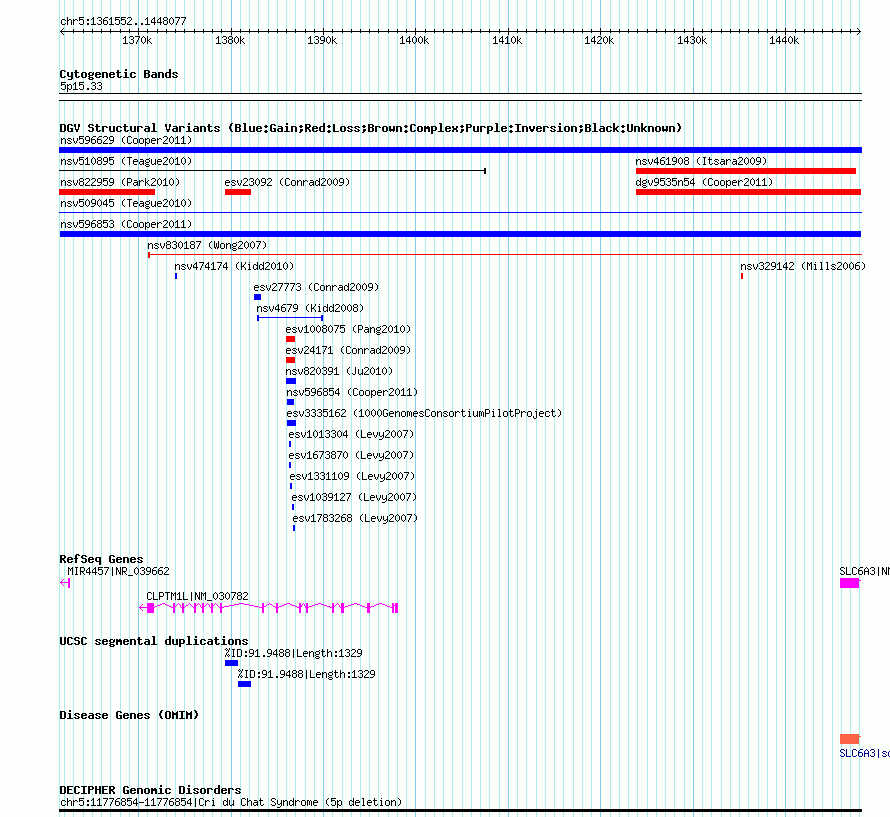Click the red nsv461908 loss bar

coord(746,171)
